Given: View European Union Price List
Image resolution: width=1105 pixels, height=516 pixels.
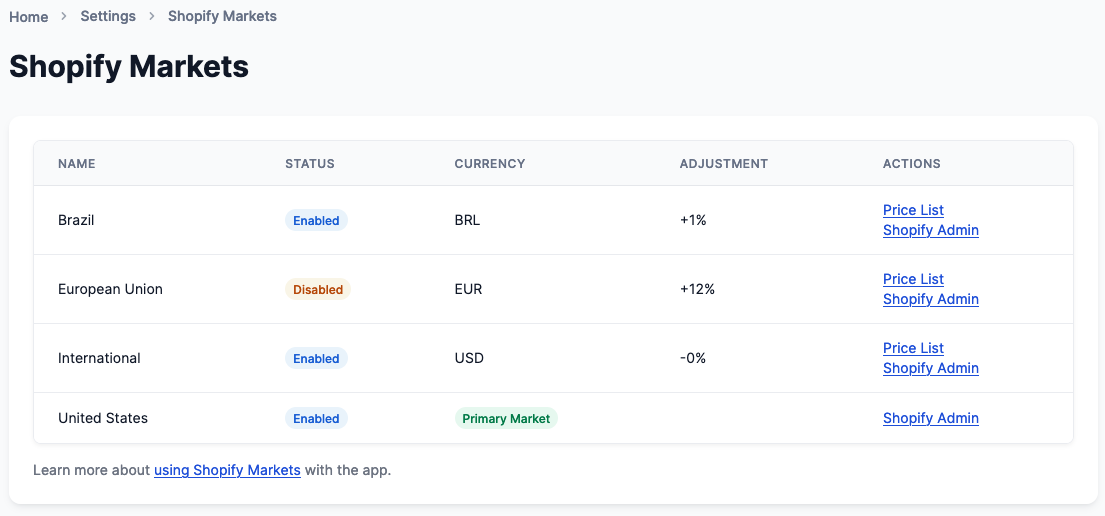Looking at the screenshot, I should click(913, 279).
